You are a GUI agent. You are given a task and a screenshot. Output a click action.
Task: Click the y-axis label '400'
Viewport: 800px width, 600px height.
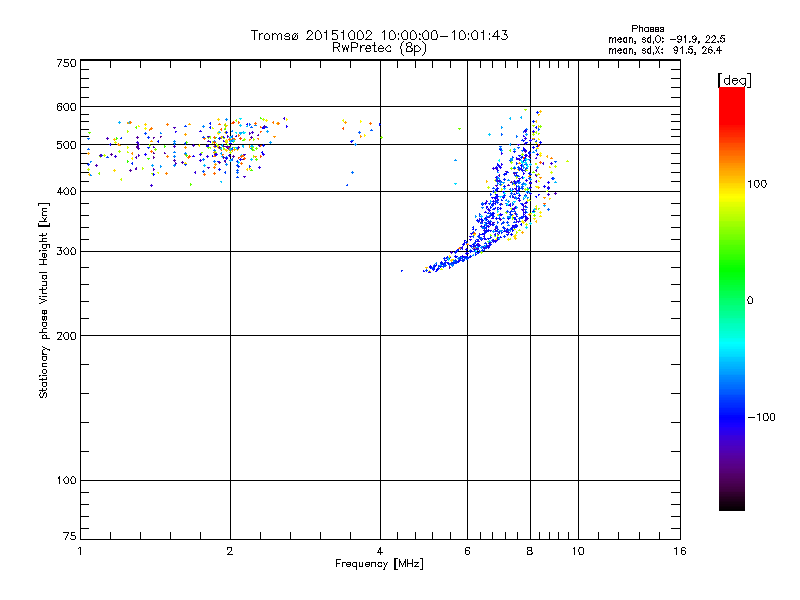coord(66,192)
